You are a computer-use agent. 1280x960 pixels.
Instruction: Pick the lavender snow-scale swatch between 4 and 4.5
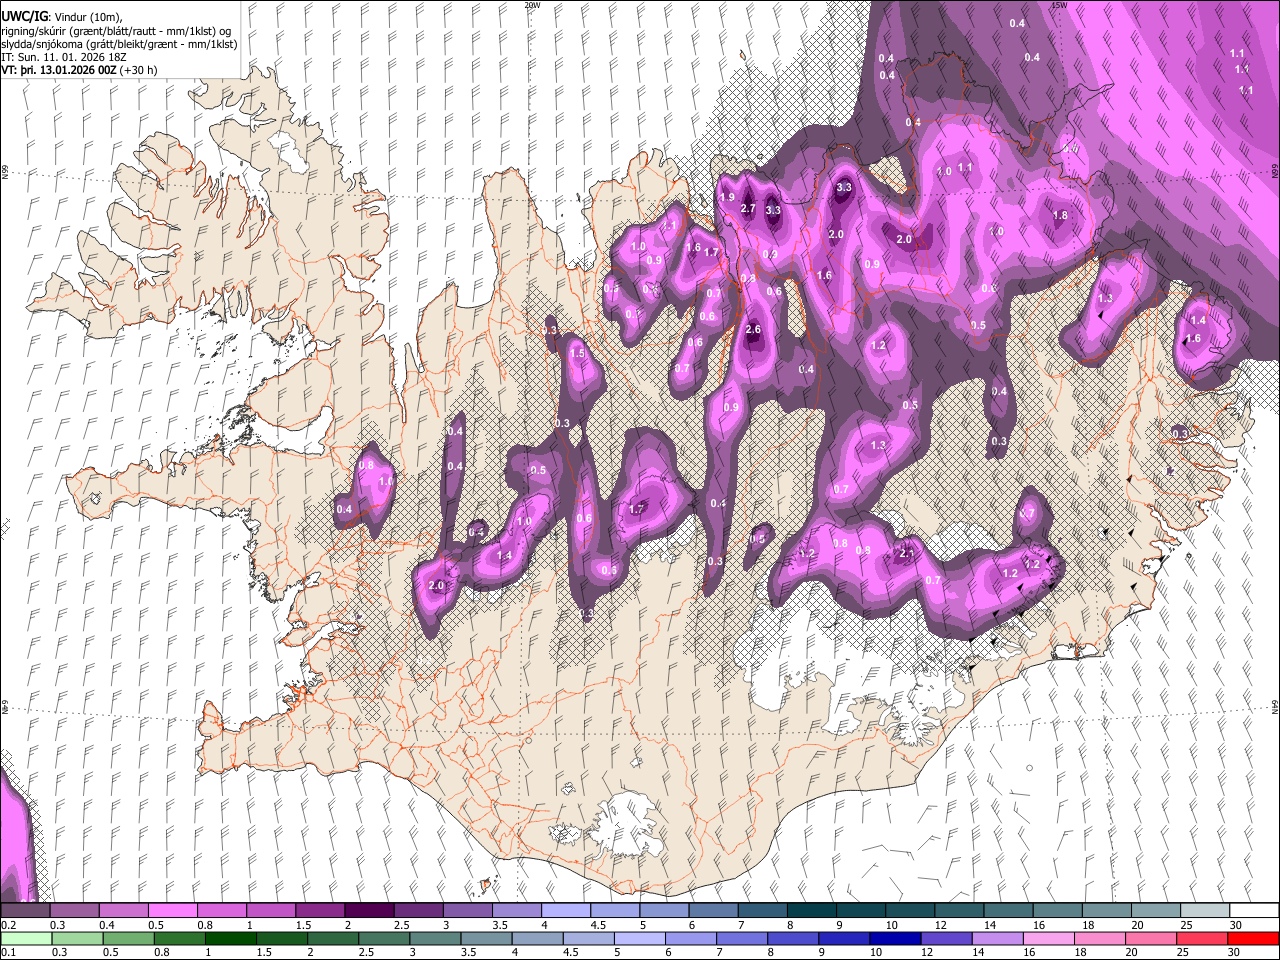(566, 911)
